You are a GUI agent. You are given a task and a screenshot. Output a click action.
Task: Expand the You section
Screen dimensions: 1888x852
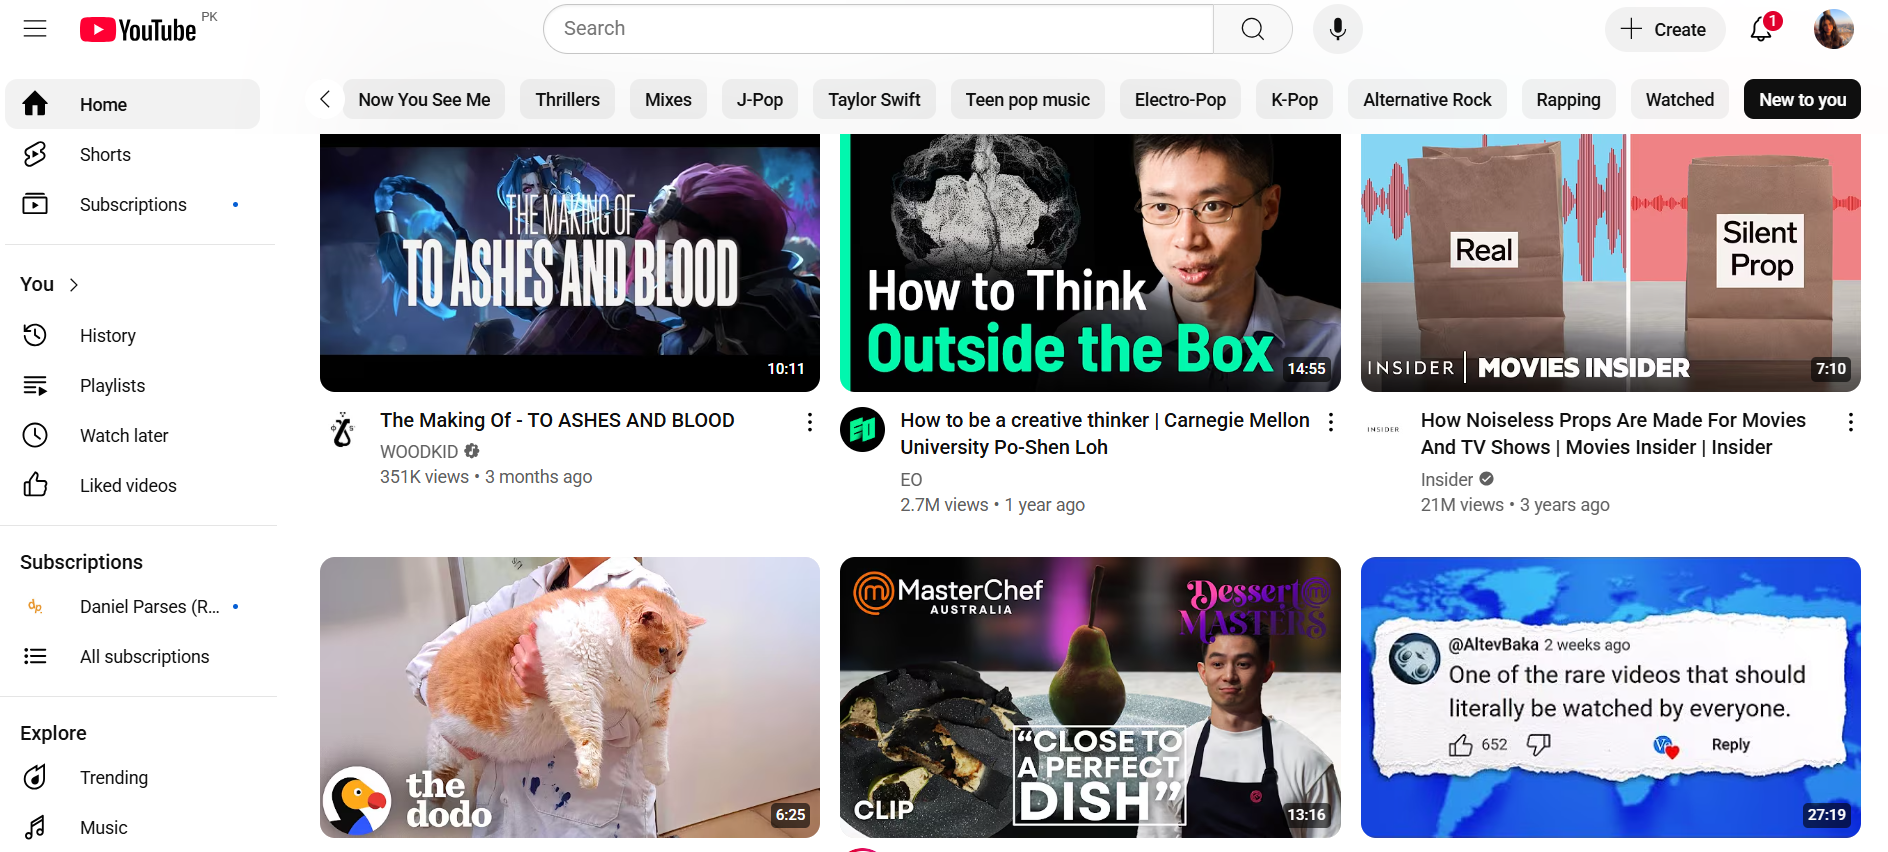[50, 284]
